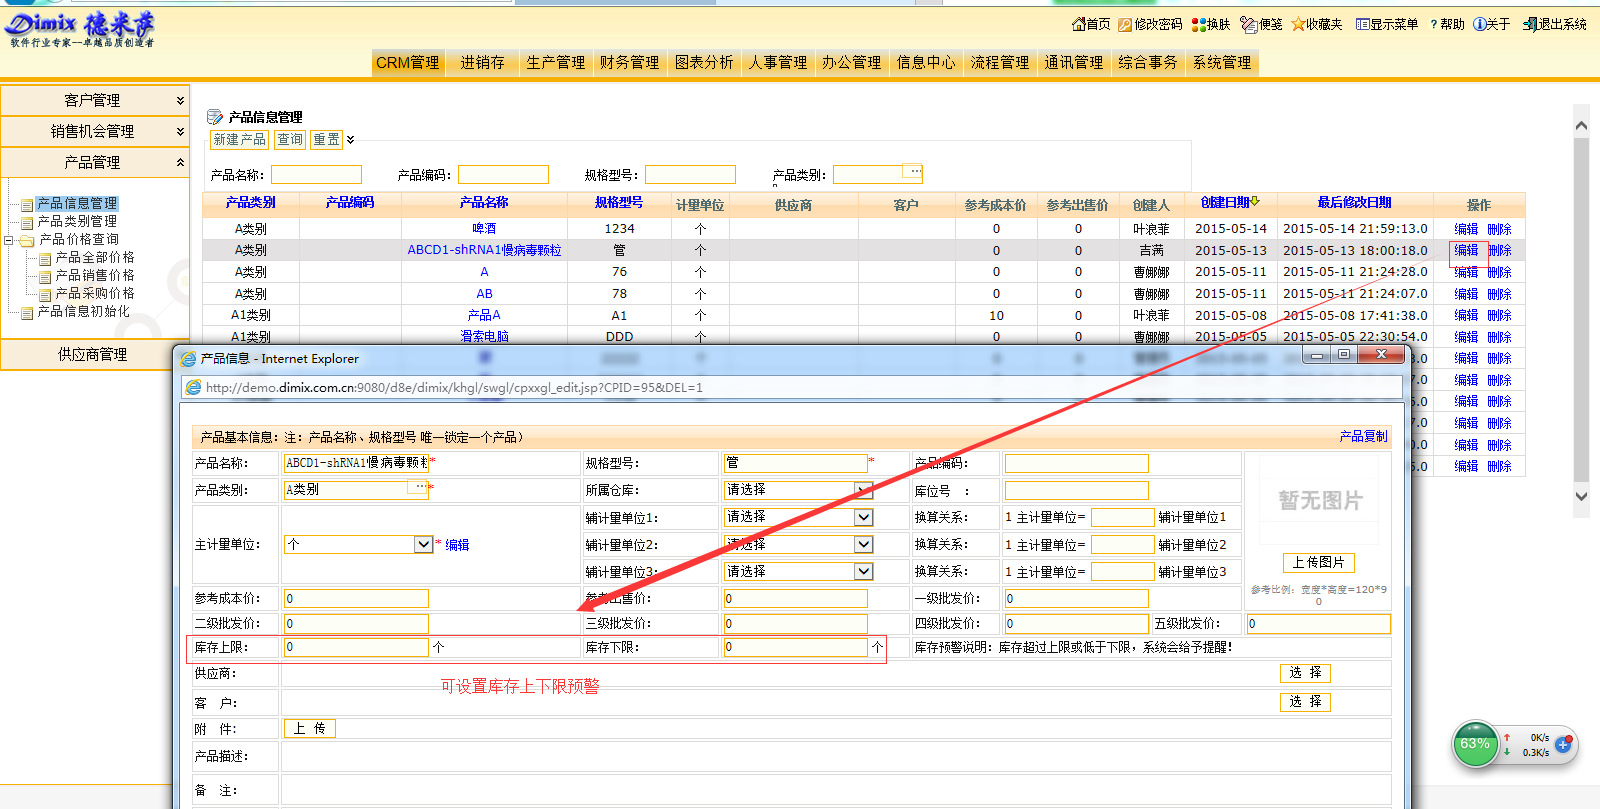Click the 退出系统 logout icon
The height and width of the screenshot is (809, 1600).
pos(1530,24)
